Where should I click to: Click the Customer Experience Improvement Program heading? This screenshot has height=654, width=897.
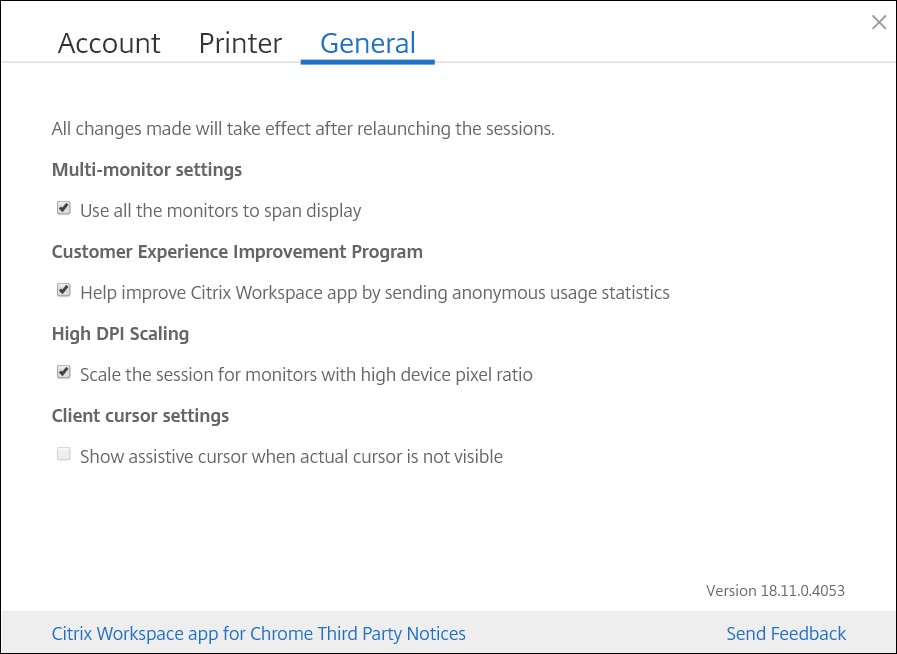pyautogui.click(x=237, y=251)
